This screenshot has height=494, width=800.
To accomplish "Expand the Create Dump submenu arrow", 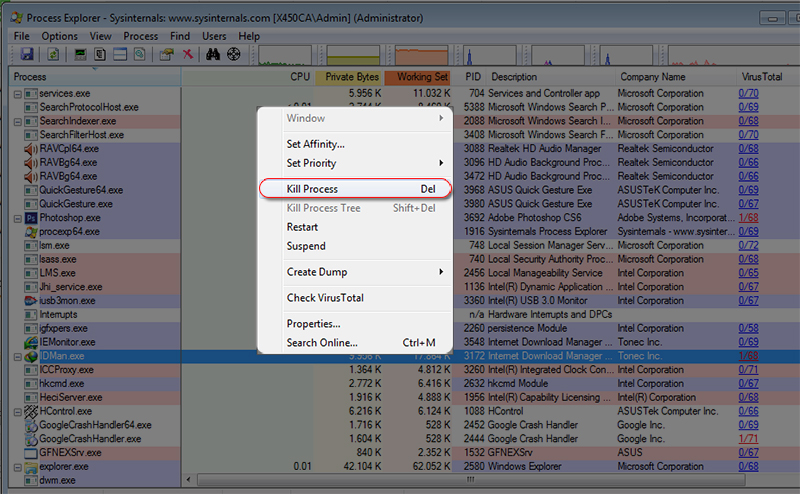I will pyautogui.click(x=441, y=272).
